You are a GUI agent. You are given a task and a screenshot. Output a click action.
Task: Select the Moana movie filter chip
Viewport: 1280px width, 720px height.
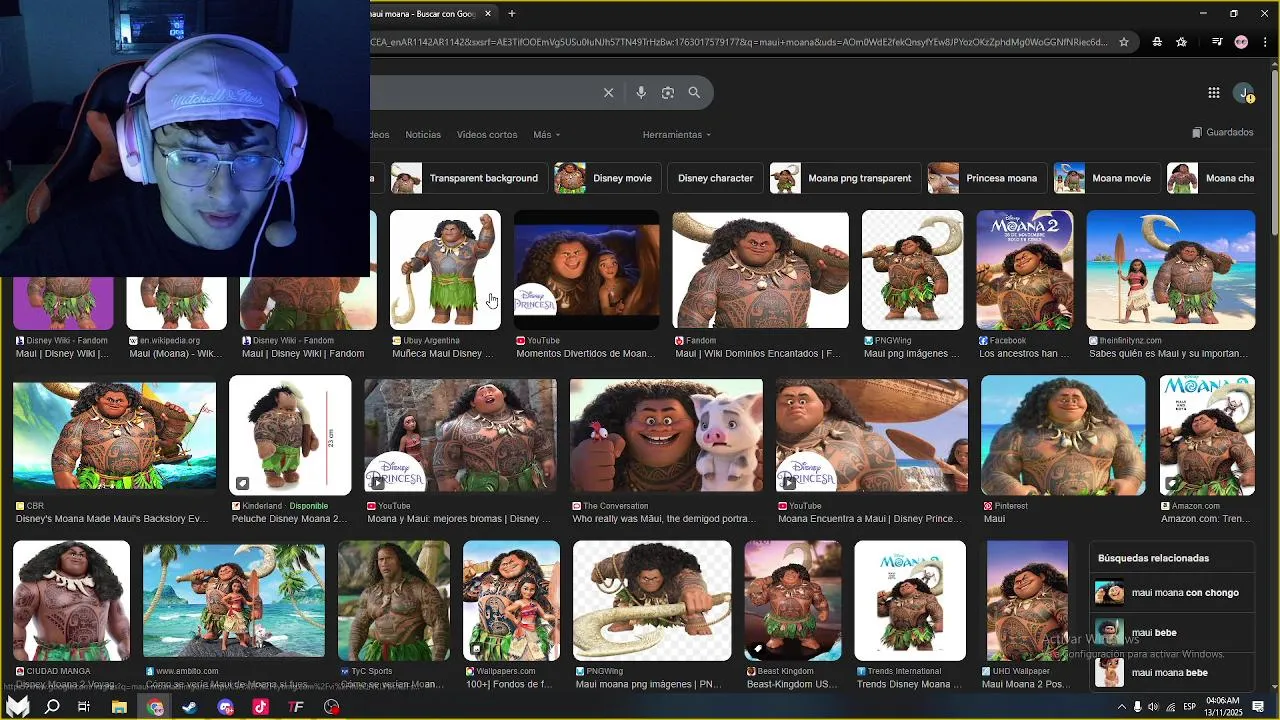(1107, 178)
